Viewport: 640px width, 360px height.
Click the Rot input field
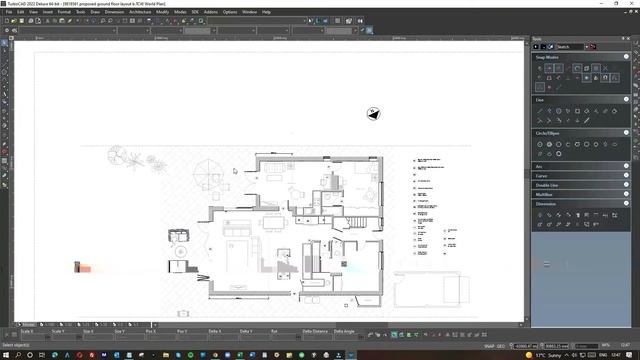click(x=284, y=337)
